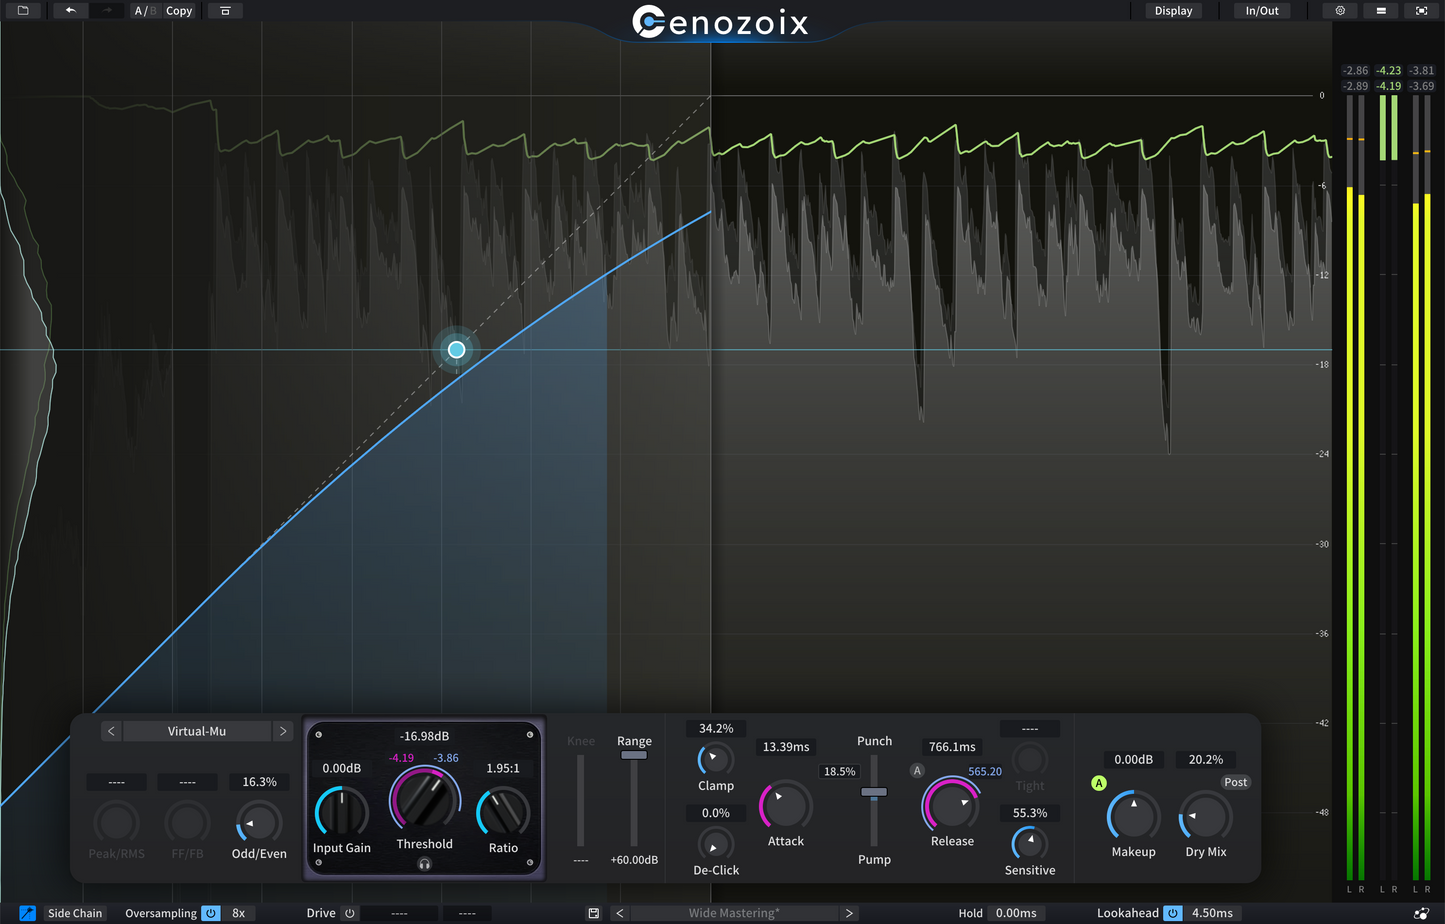Toggle the green A auto-makeup indicator

click(1098, 783)
